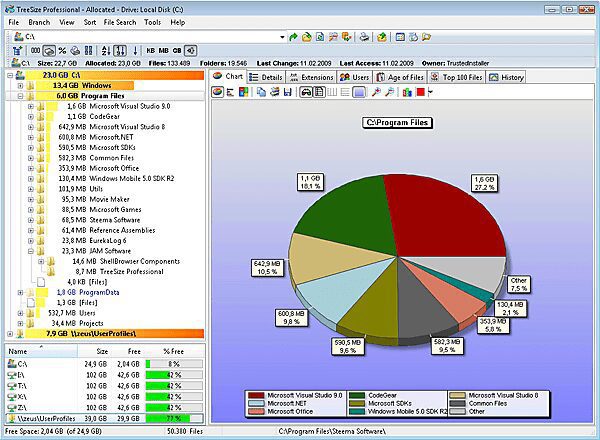Image resolution: width=600 pixels, height=440 pixels.
Task: Select the pie chart view icon
Action: click(x=217, y=92)
